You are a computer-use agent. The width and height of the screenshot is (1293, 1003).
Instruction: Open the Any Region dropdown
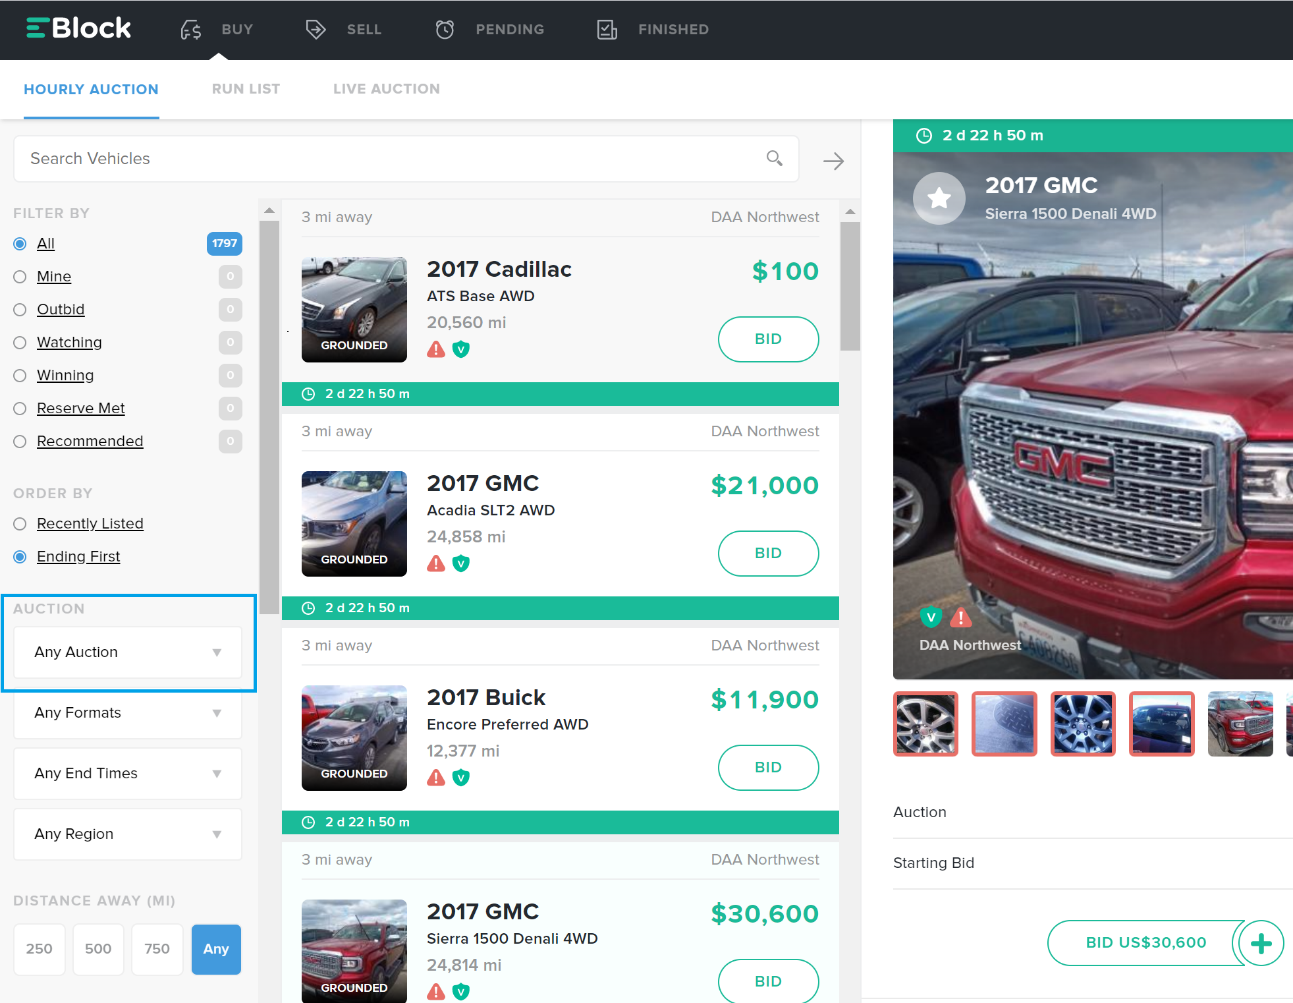[x=128, y=834]
